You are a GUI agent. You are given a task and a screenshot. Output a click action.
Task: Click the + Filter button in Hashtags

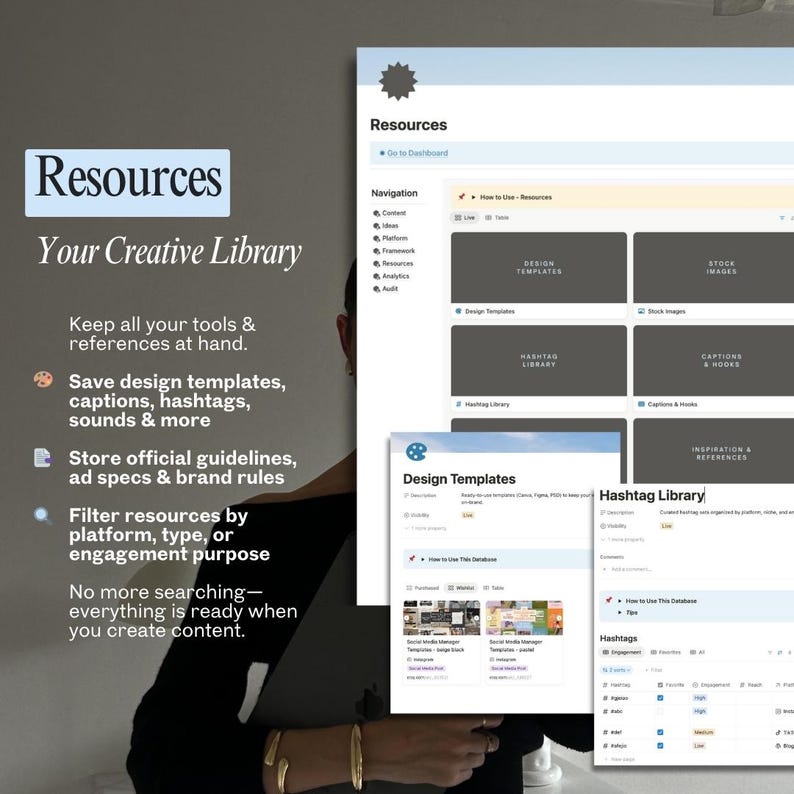point(654,670)
